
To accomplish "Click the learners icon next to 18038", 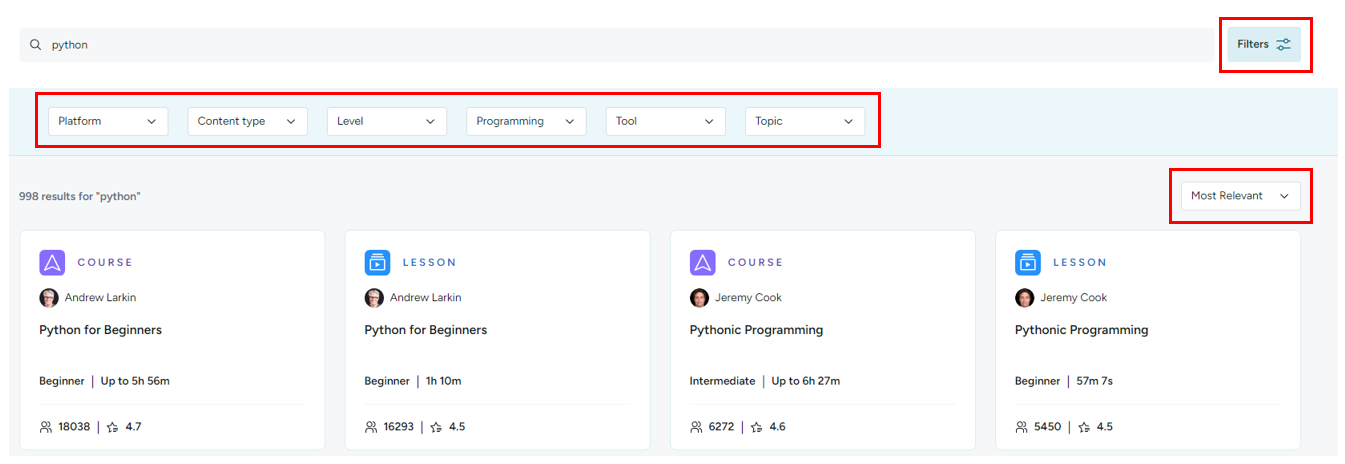I will (46, 427).
